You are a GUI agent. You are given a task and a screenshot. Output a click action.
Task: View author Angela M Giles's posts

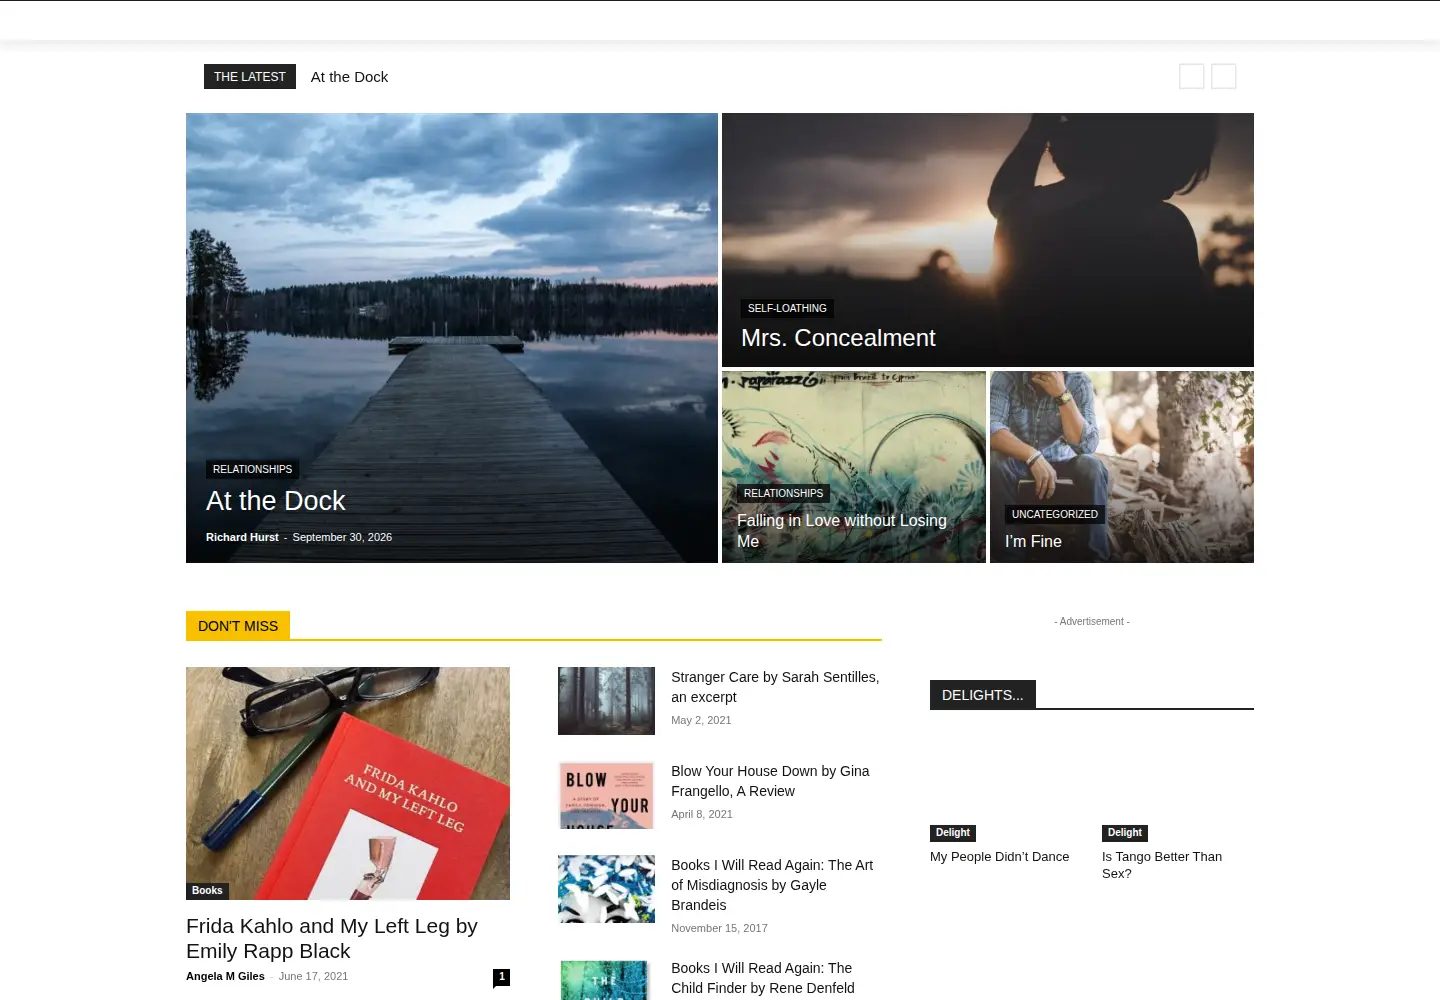pyautogui.click(x=225, y=976)
